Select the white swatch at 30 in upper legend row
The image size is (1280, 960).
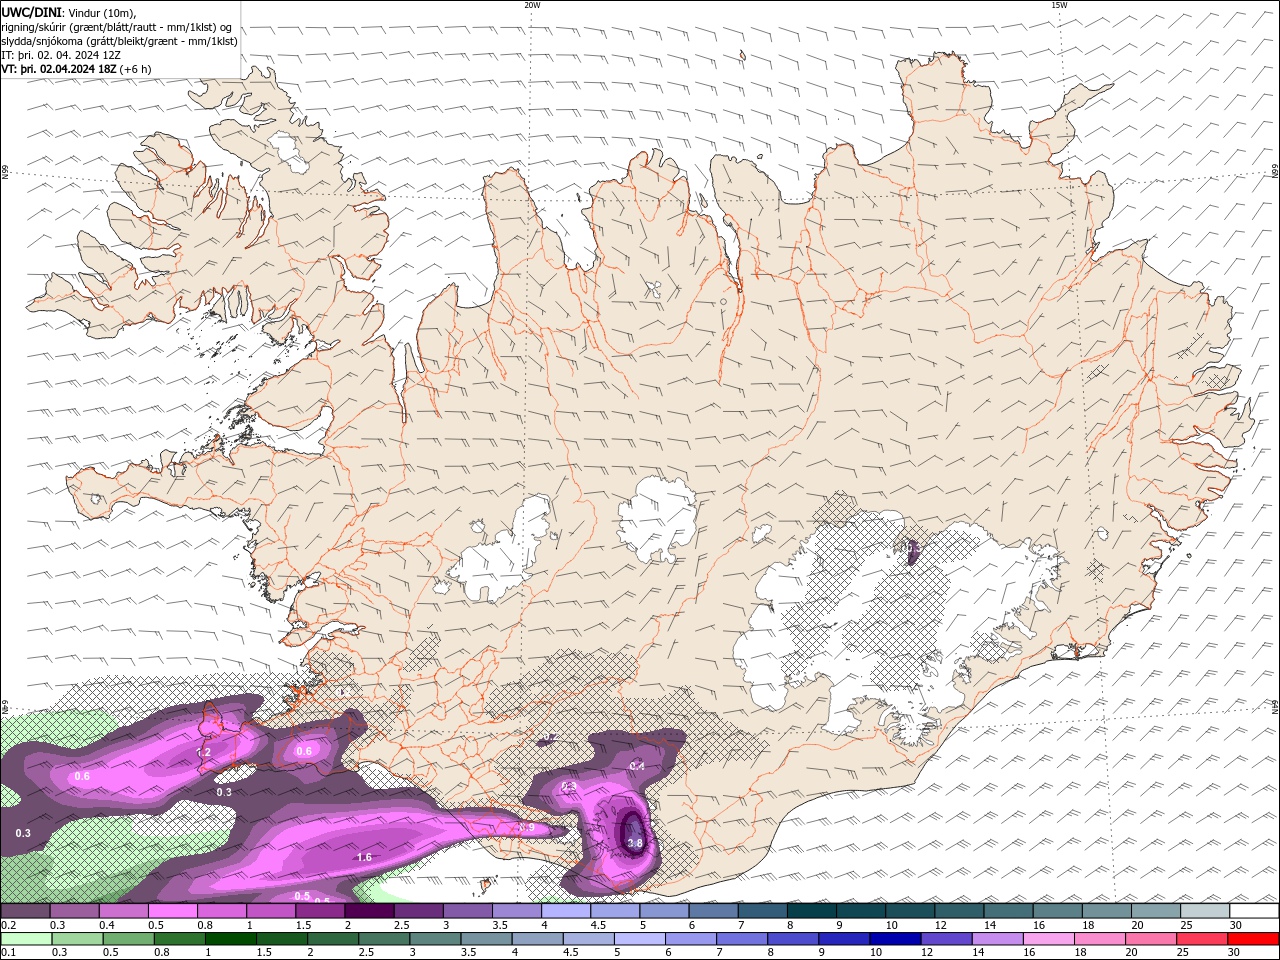pos(1255,911)
